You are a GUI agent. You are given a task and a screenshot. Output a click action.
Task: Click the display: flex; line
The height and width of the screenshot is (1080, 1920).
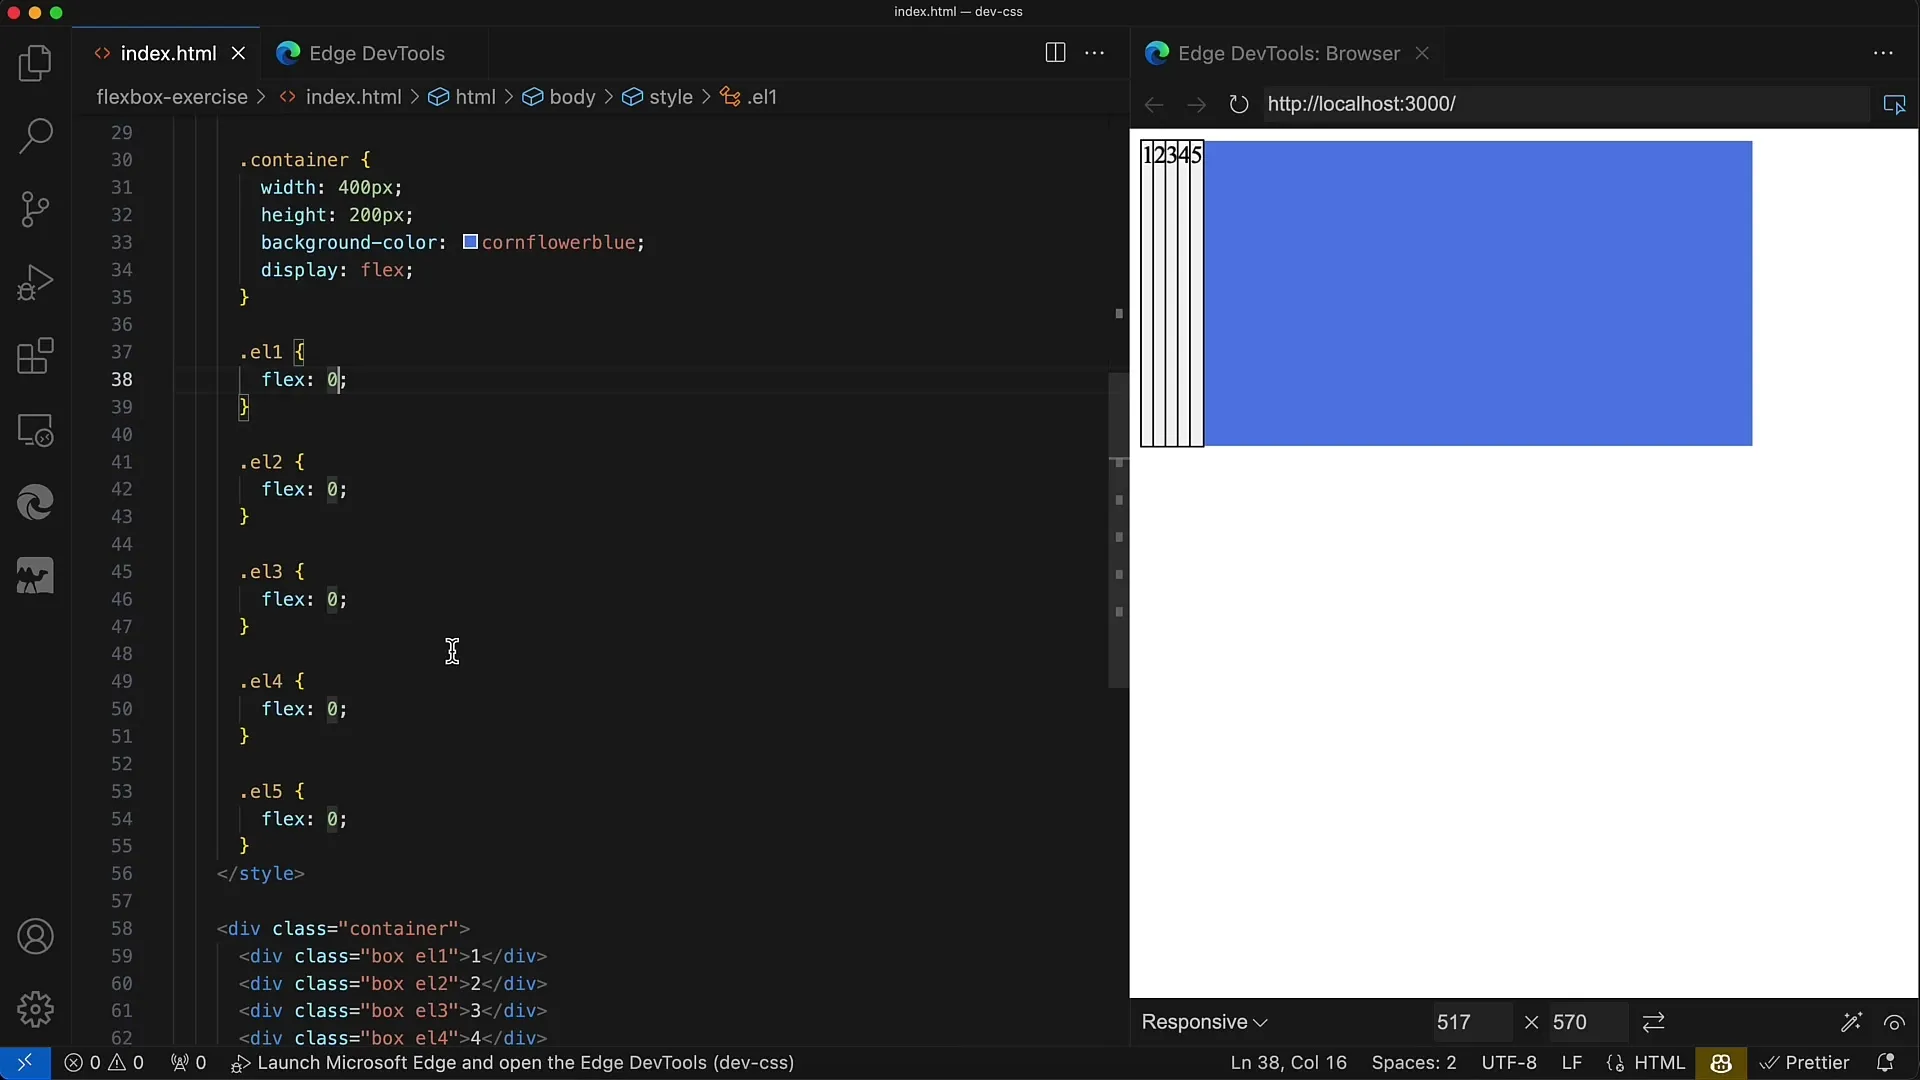(x=337, y=270)
